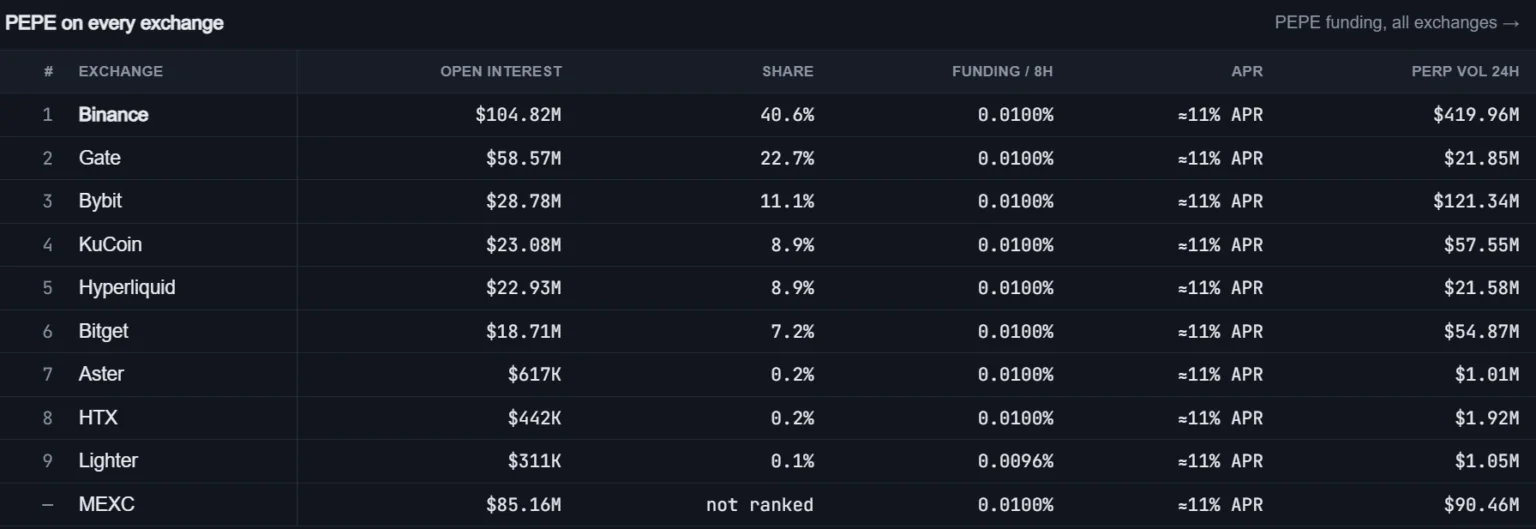
Task: Select the $28.78M open interest value
Action: click(523, 201)
